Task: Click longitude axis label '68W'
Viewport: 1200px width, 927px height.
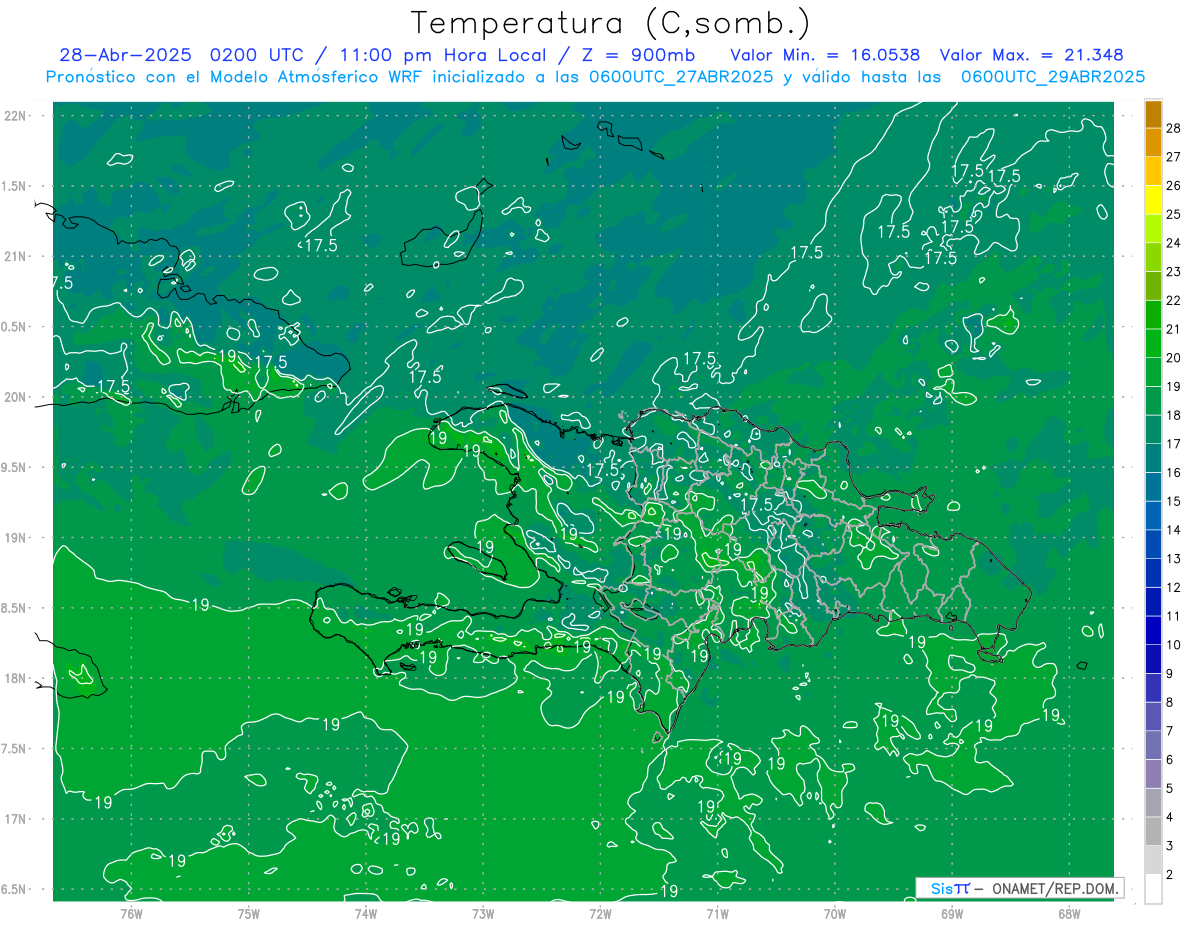Action: tap(1069, 913)
